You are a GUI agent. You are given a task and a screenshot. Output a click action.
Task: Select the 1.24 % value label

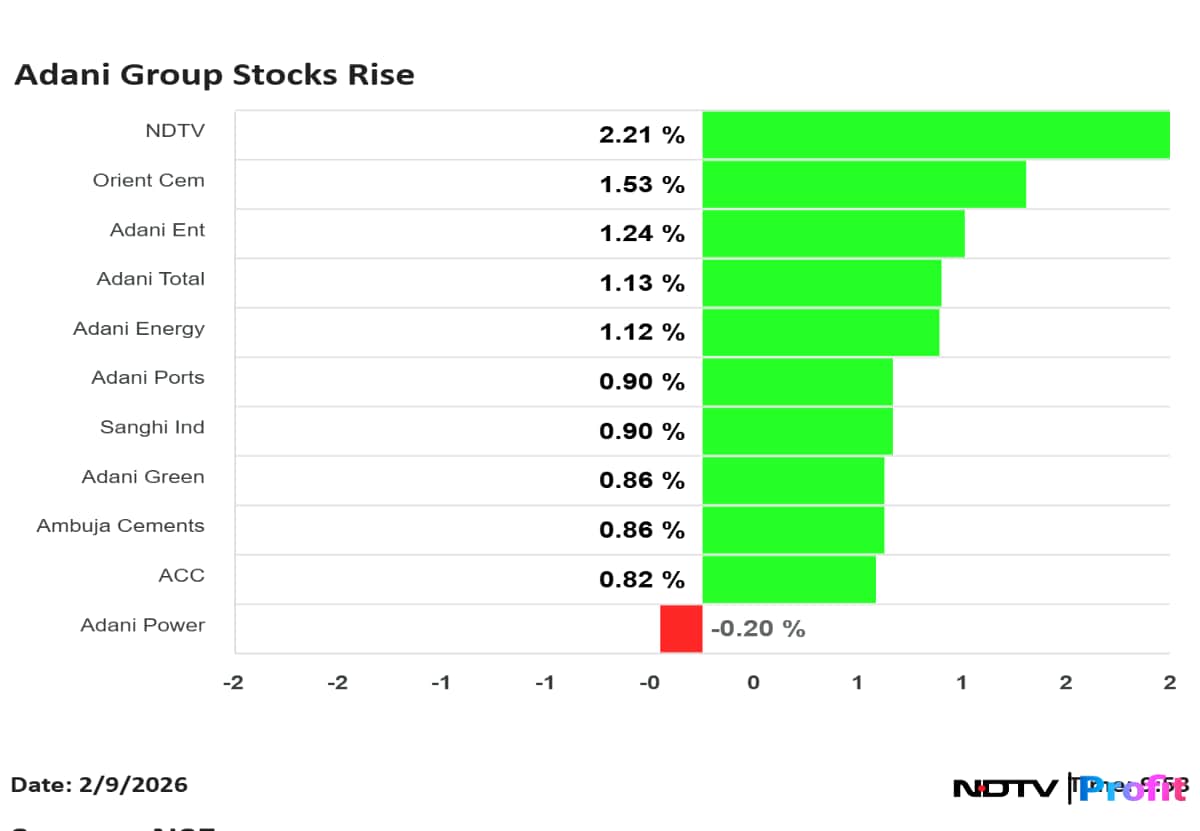tap(641, 234)
